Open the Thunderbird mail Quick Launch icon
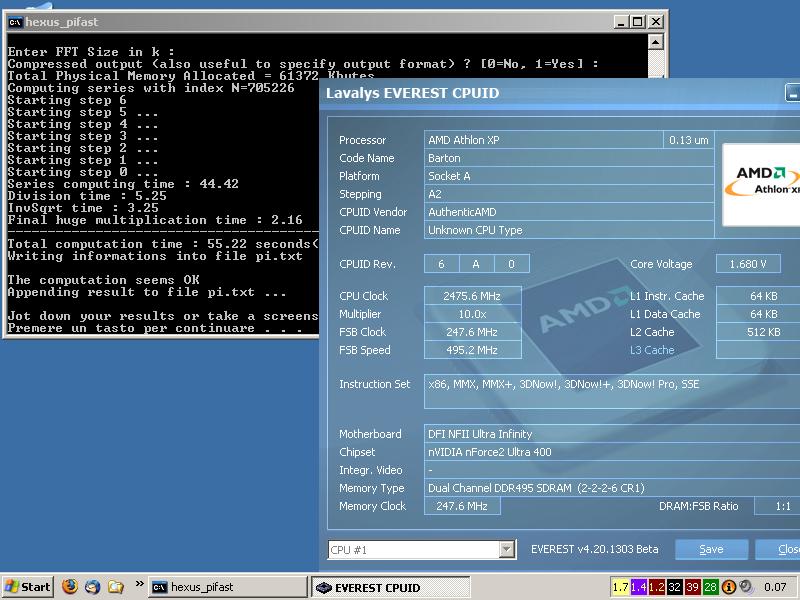 tap(92, 587)
